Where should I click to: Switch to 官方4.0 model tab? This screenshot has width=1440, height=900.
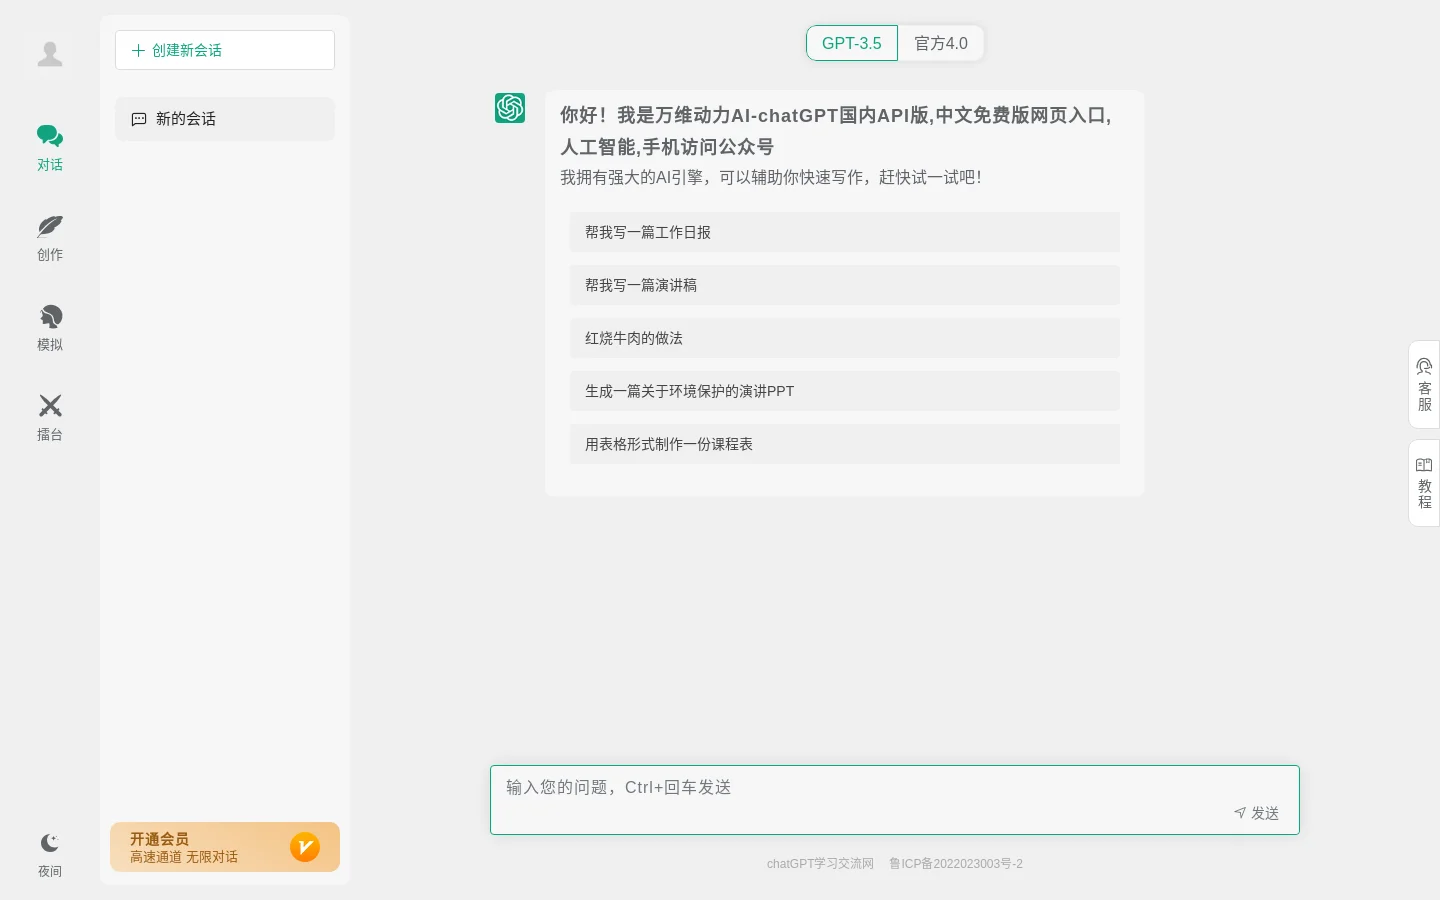(x=941, y=43)
